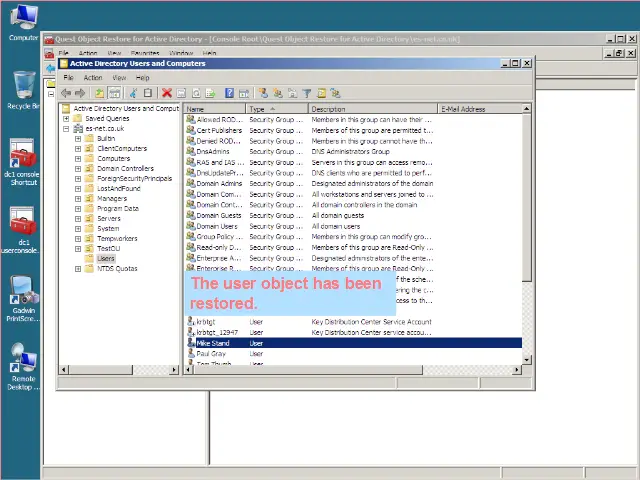
Task: Click the Cut scissors toolbar icon
Action: click(133, 93)
